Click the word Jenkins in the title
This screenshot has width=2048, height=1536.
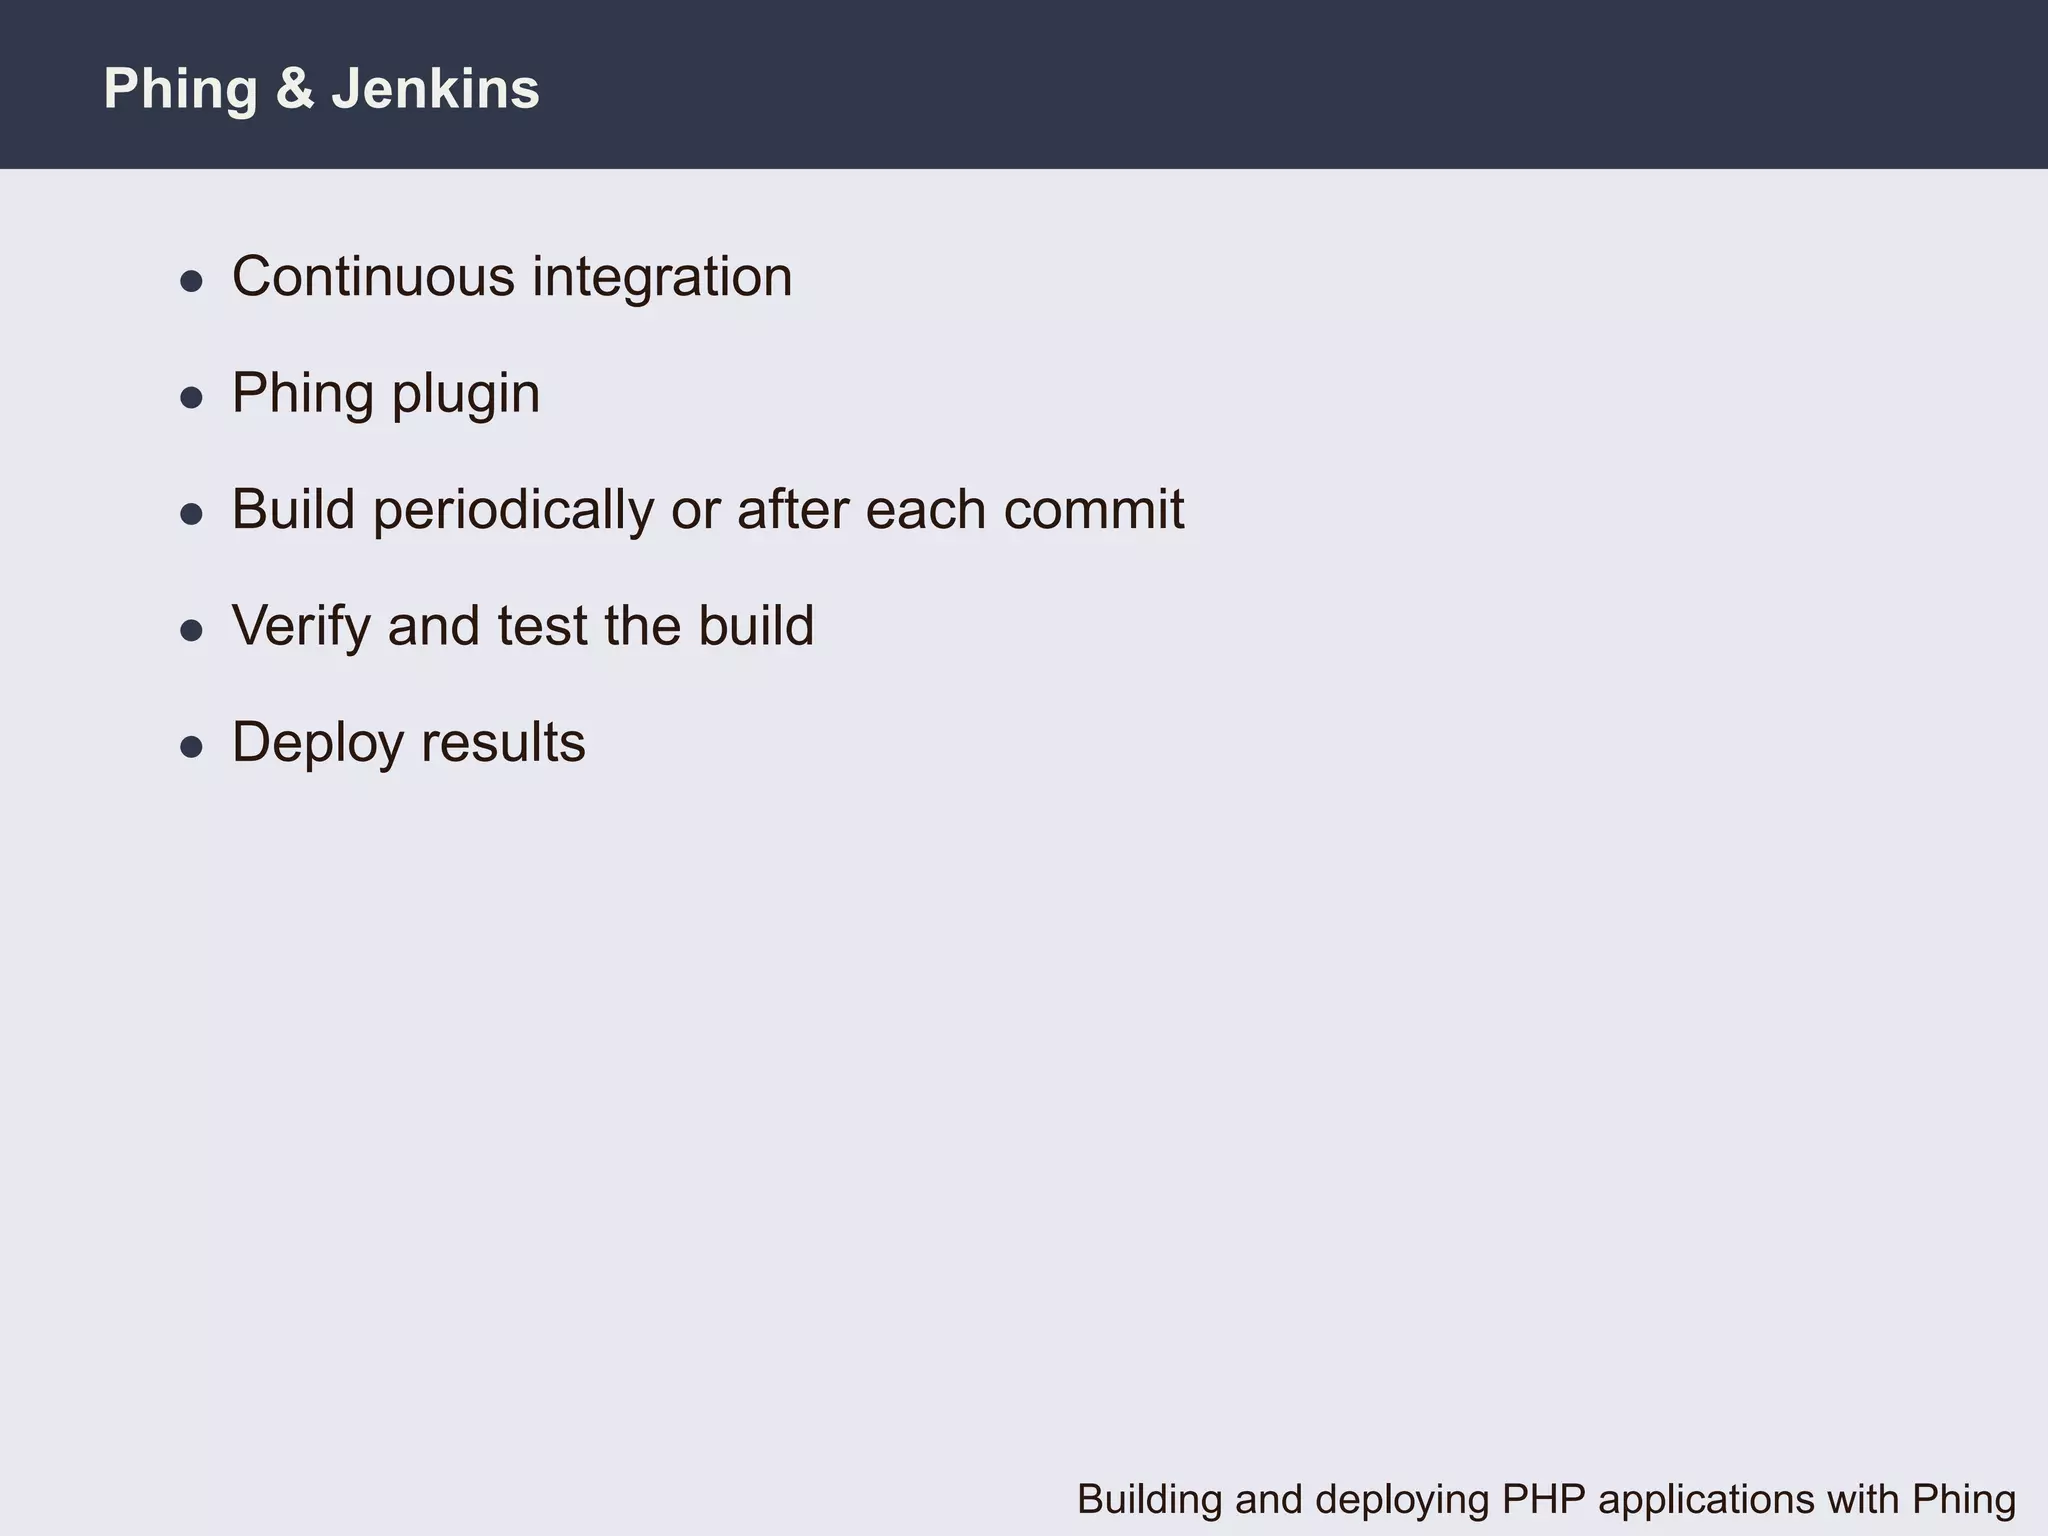pos(435,89)
